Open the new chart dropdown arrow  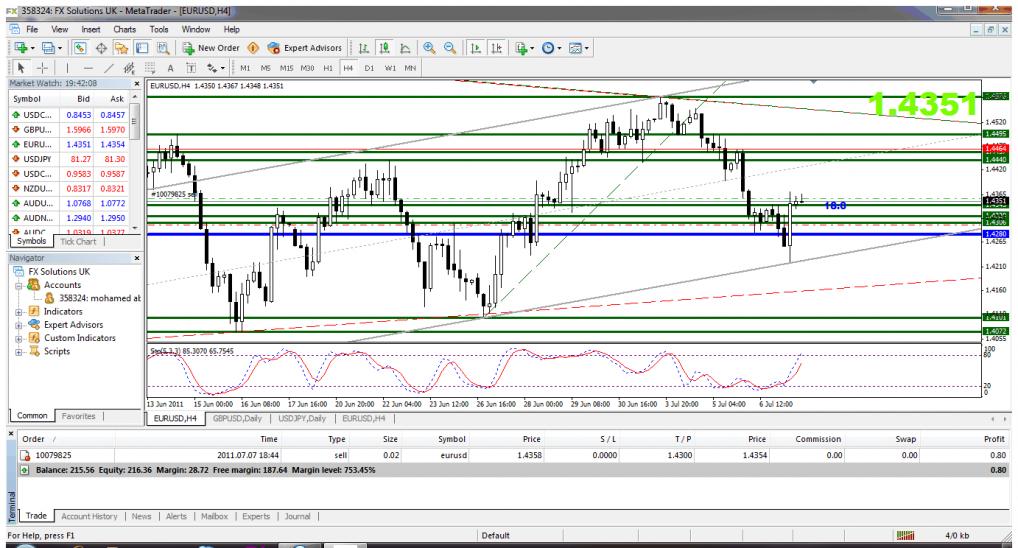[x=31, y=48]
